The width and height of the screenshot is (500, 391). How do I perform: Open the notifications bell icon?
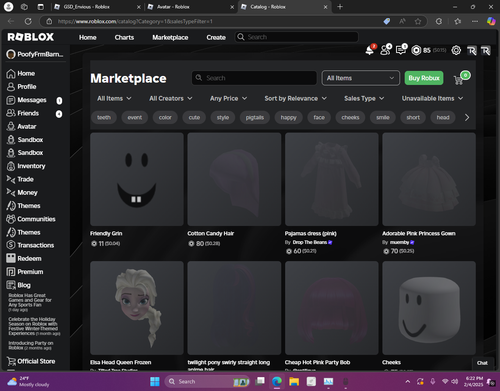click(370, 50)
